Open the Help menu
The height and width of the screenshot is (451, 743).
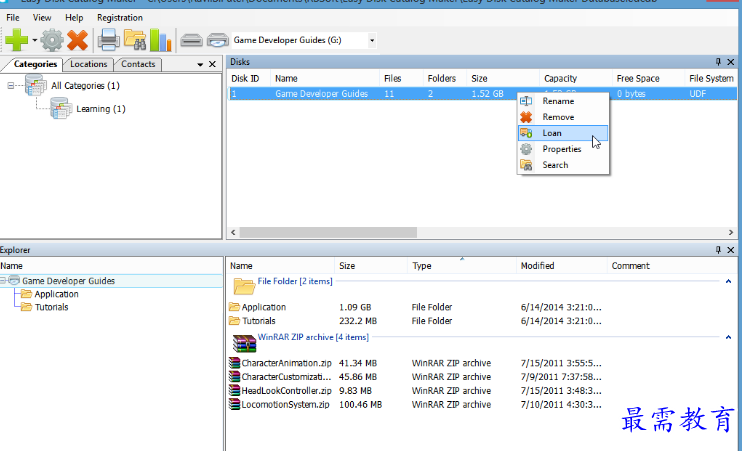coord(74,18)
